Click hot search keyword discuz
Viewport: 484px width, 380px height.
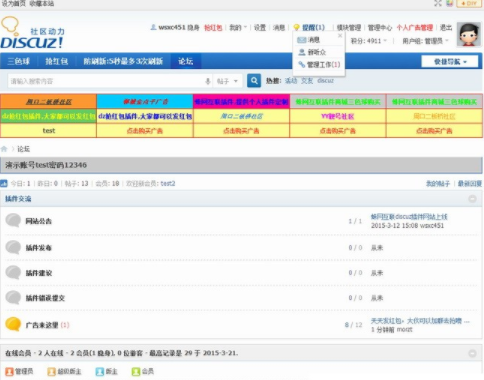tap(325, 80)
